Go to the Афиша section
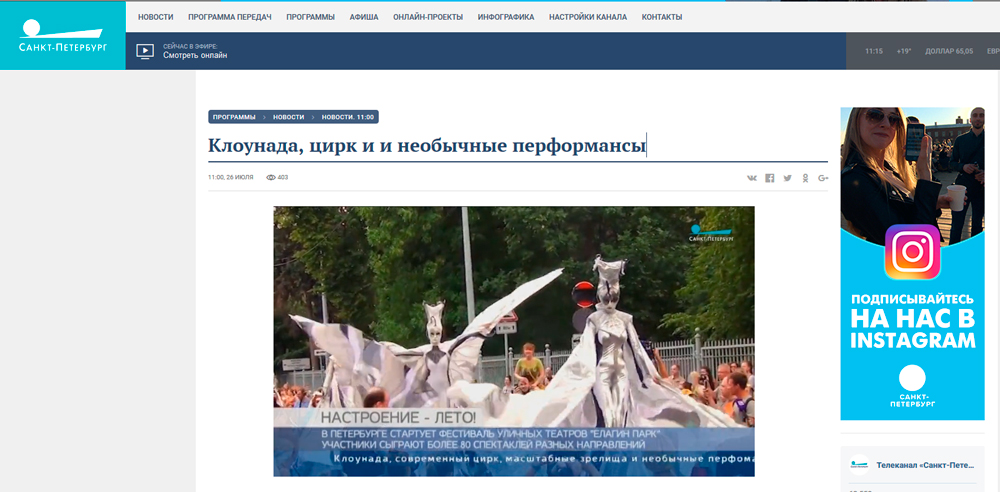Screen dimensions: 1000x492 pyautogui.click(x=364, y=17)
